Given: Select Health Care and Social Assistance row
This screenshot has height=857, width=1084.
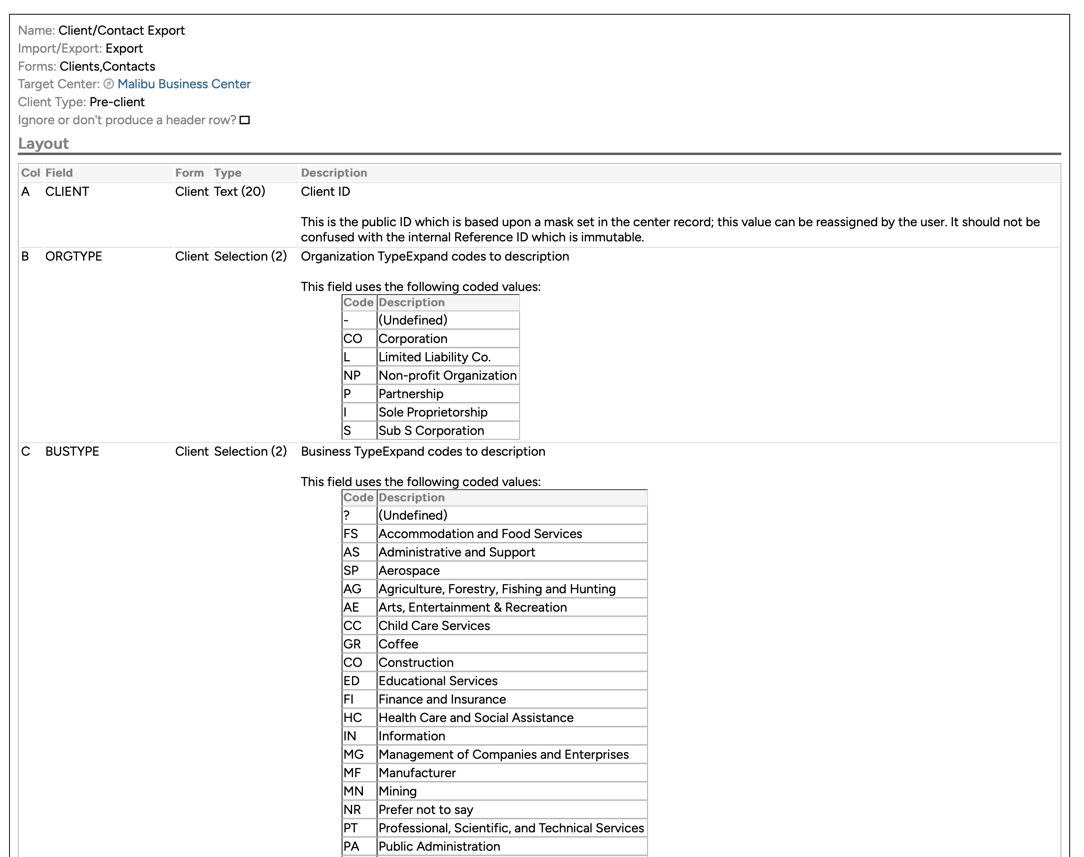Looking at the screenshot, I should [475, 718].
